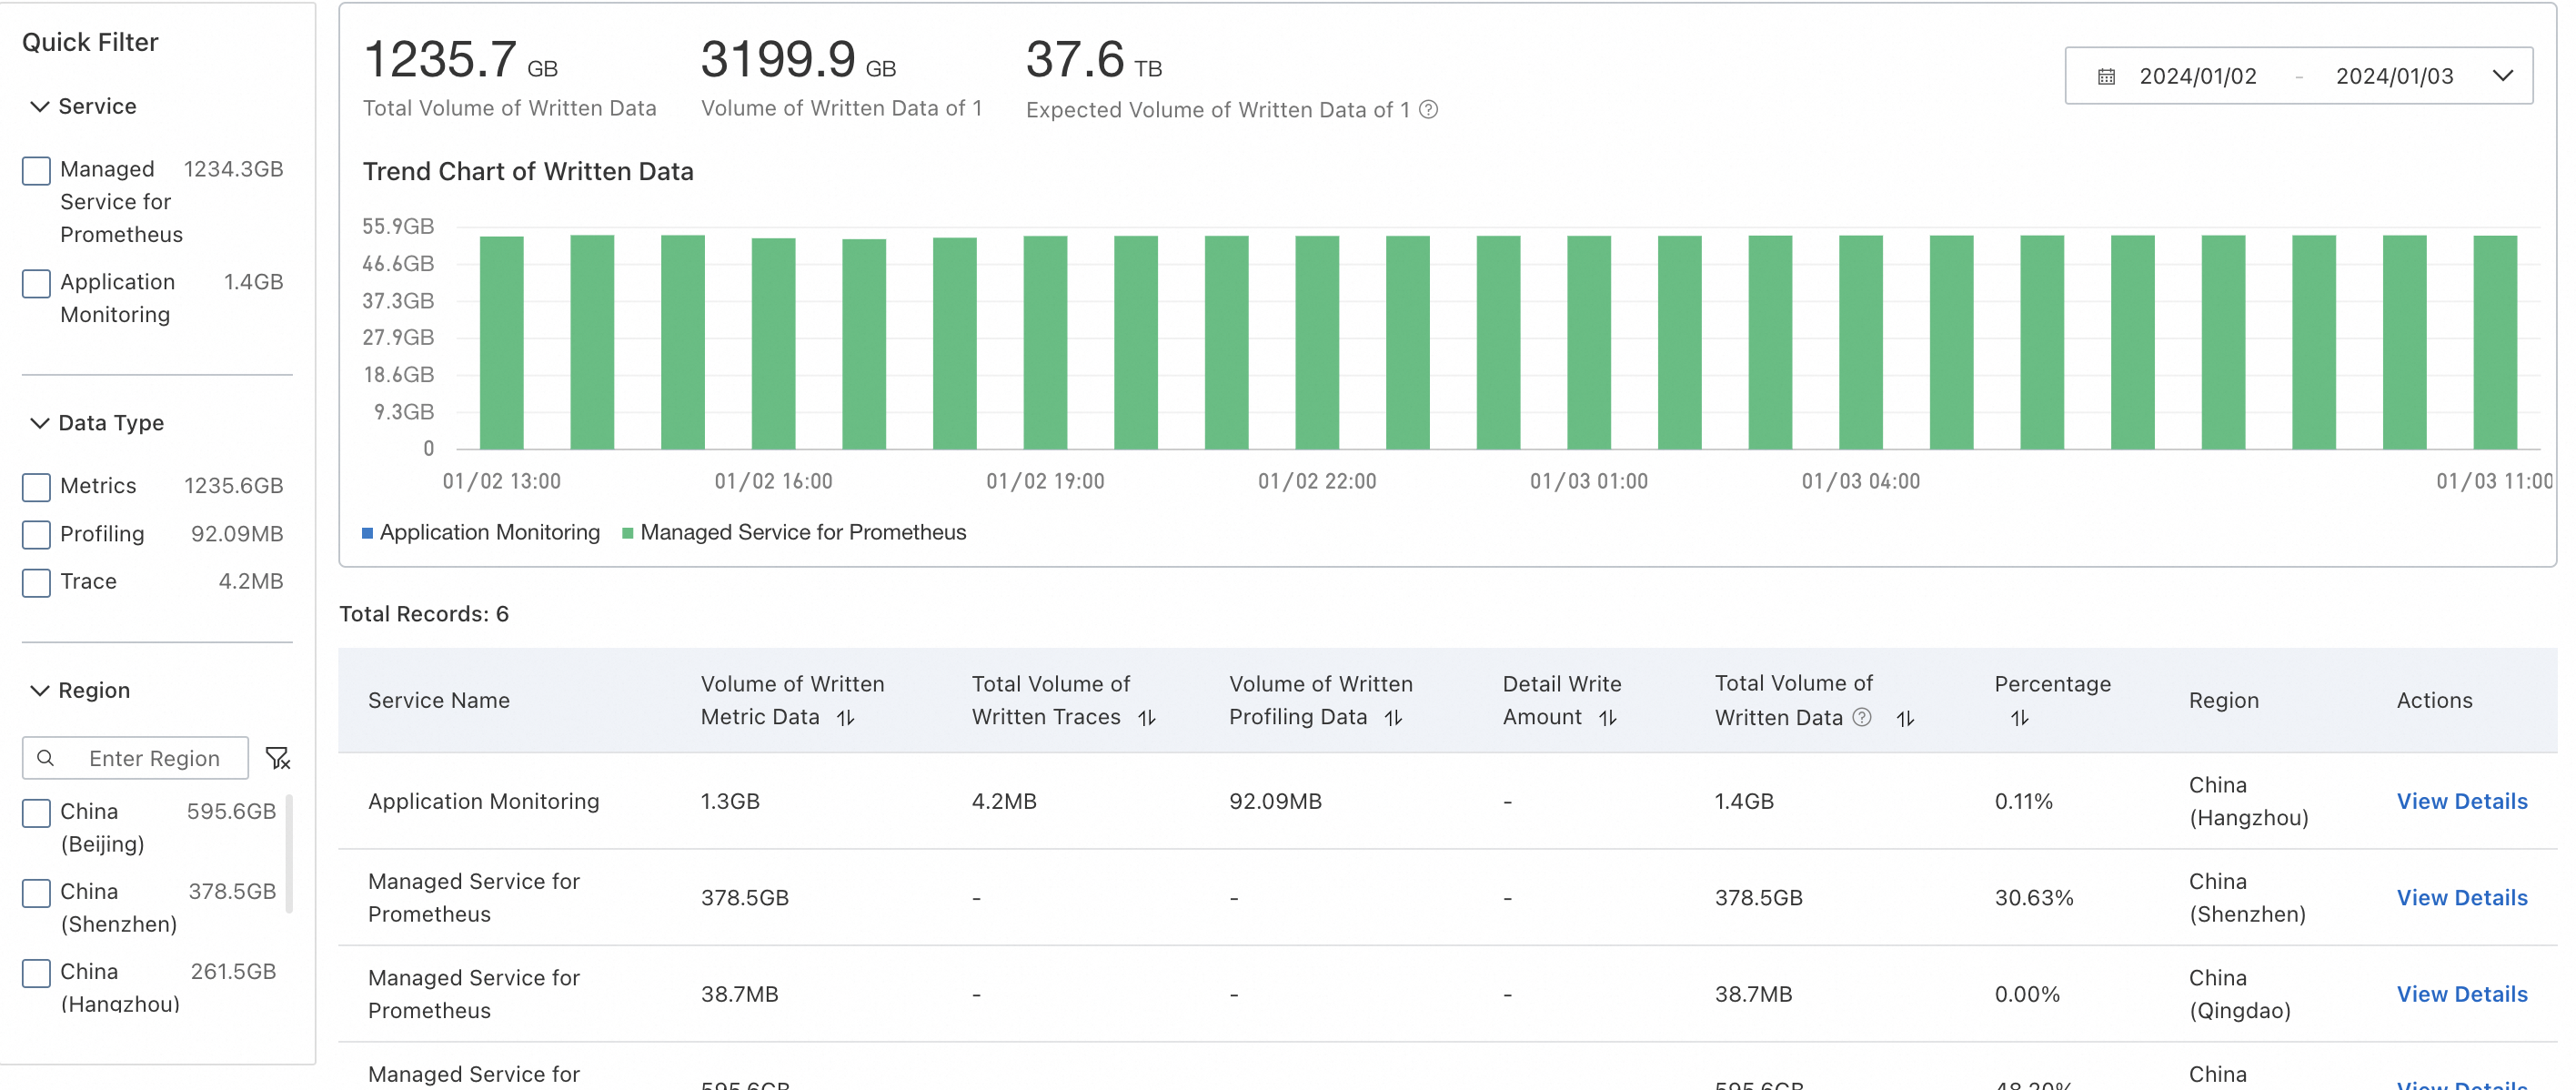Click the China (Qingdao) region cell
2576x1090 pixels.
coord(2239,994)
